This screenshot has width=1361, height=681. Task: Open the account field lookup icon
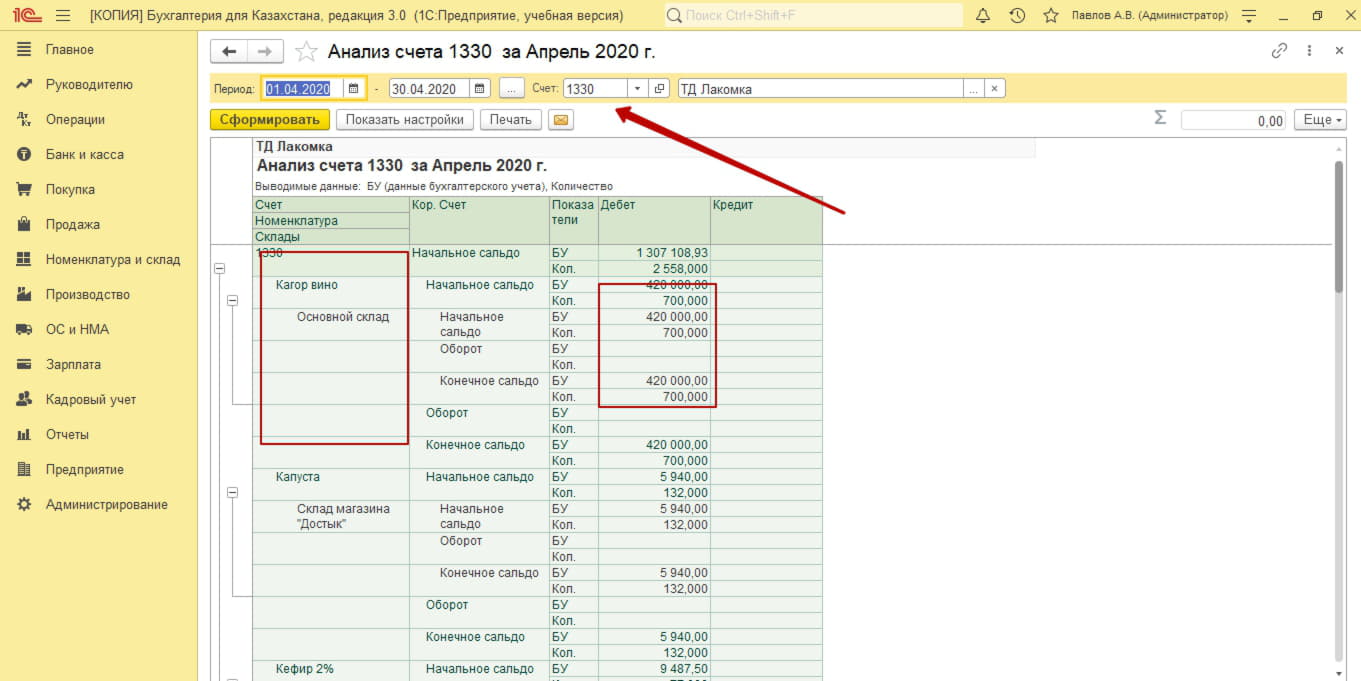[659, 89]
